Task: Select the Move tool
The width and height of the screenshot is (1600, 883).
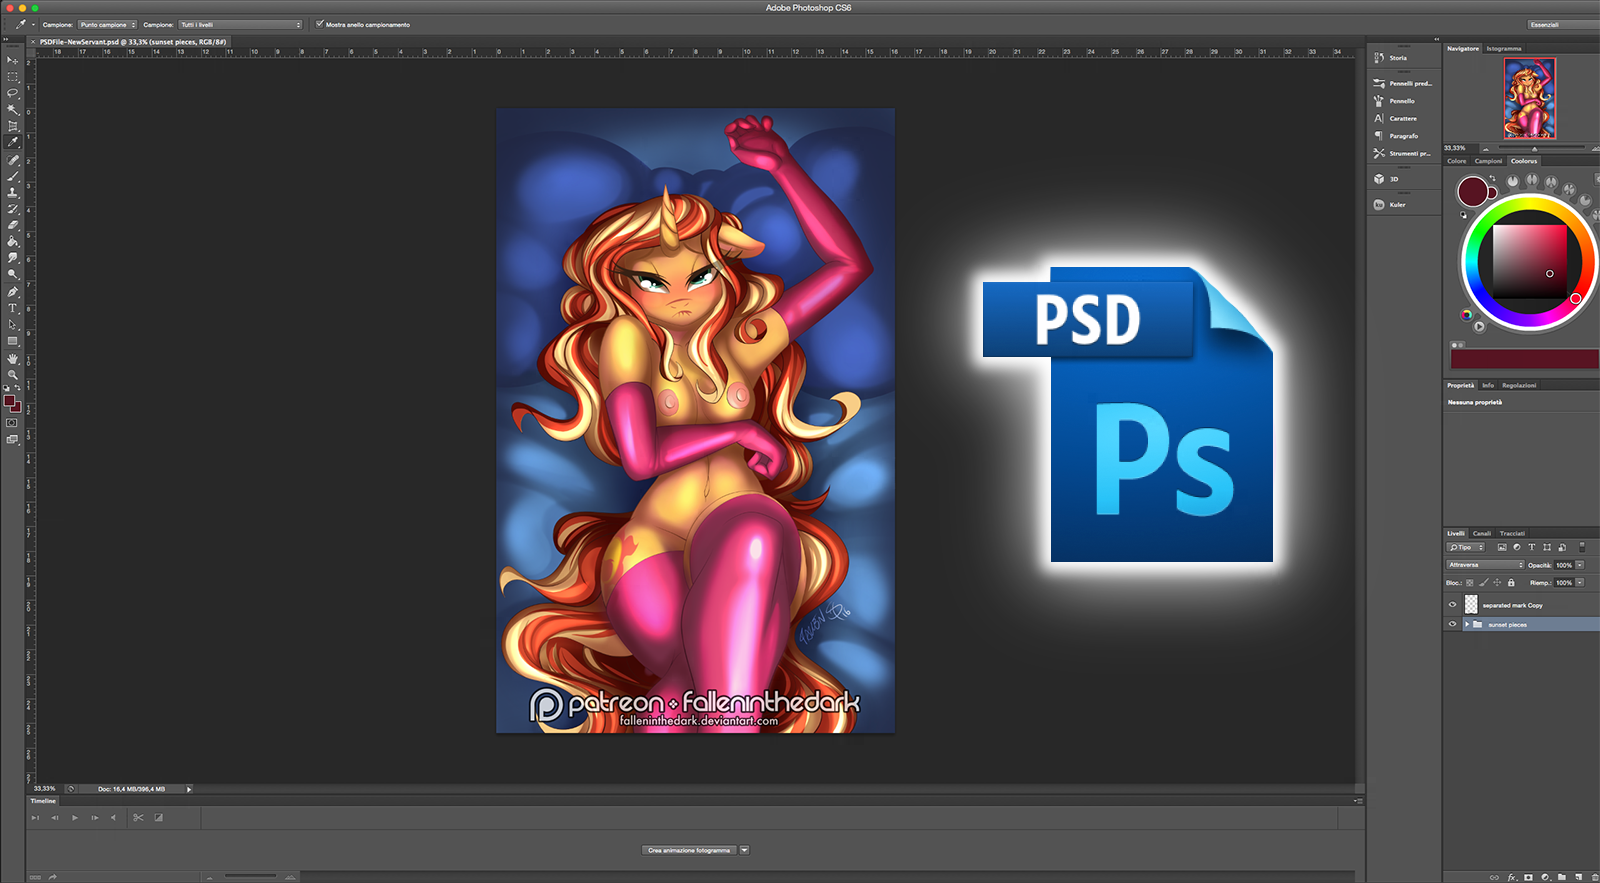Action: coord(12,60)
